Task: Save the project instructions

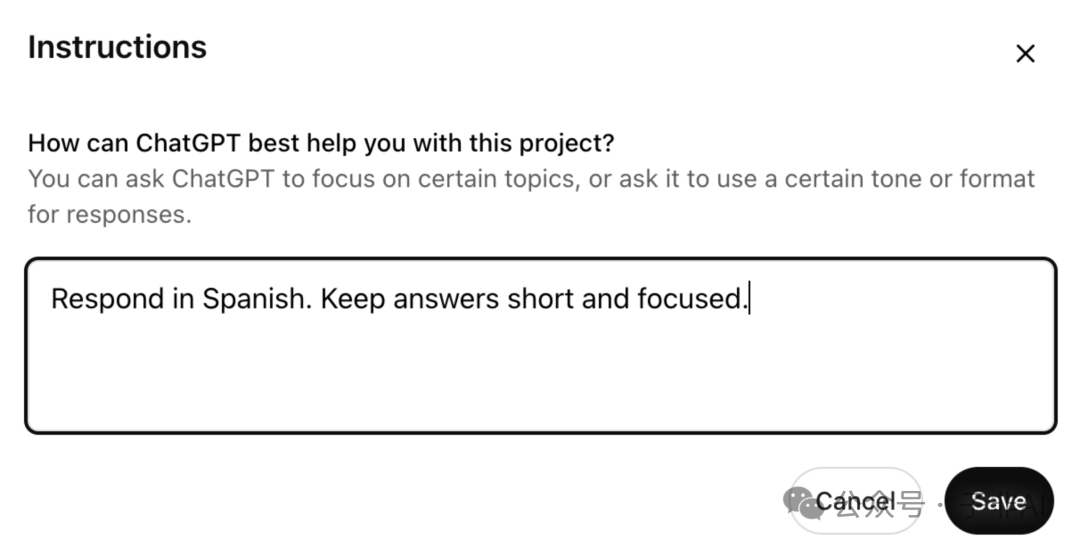Action: 998,501
